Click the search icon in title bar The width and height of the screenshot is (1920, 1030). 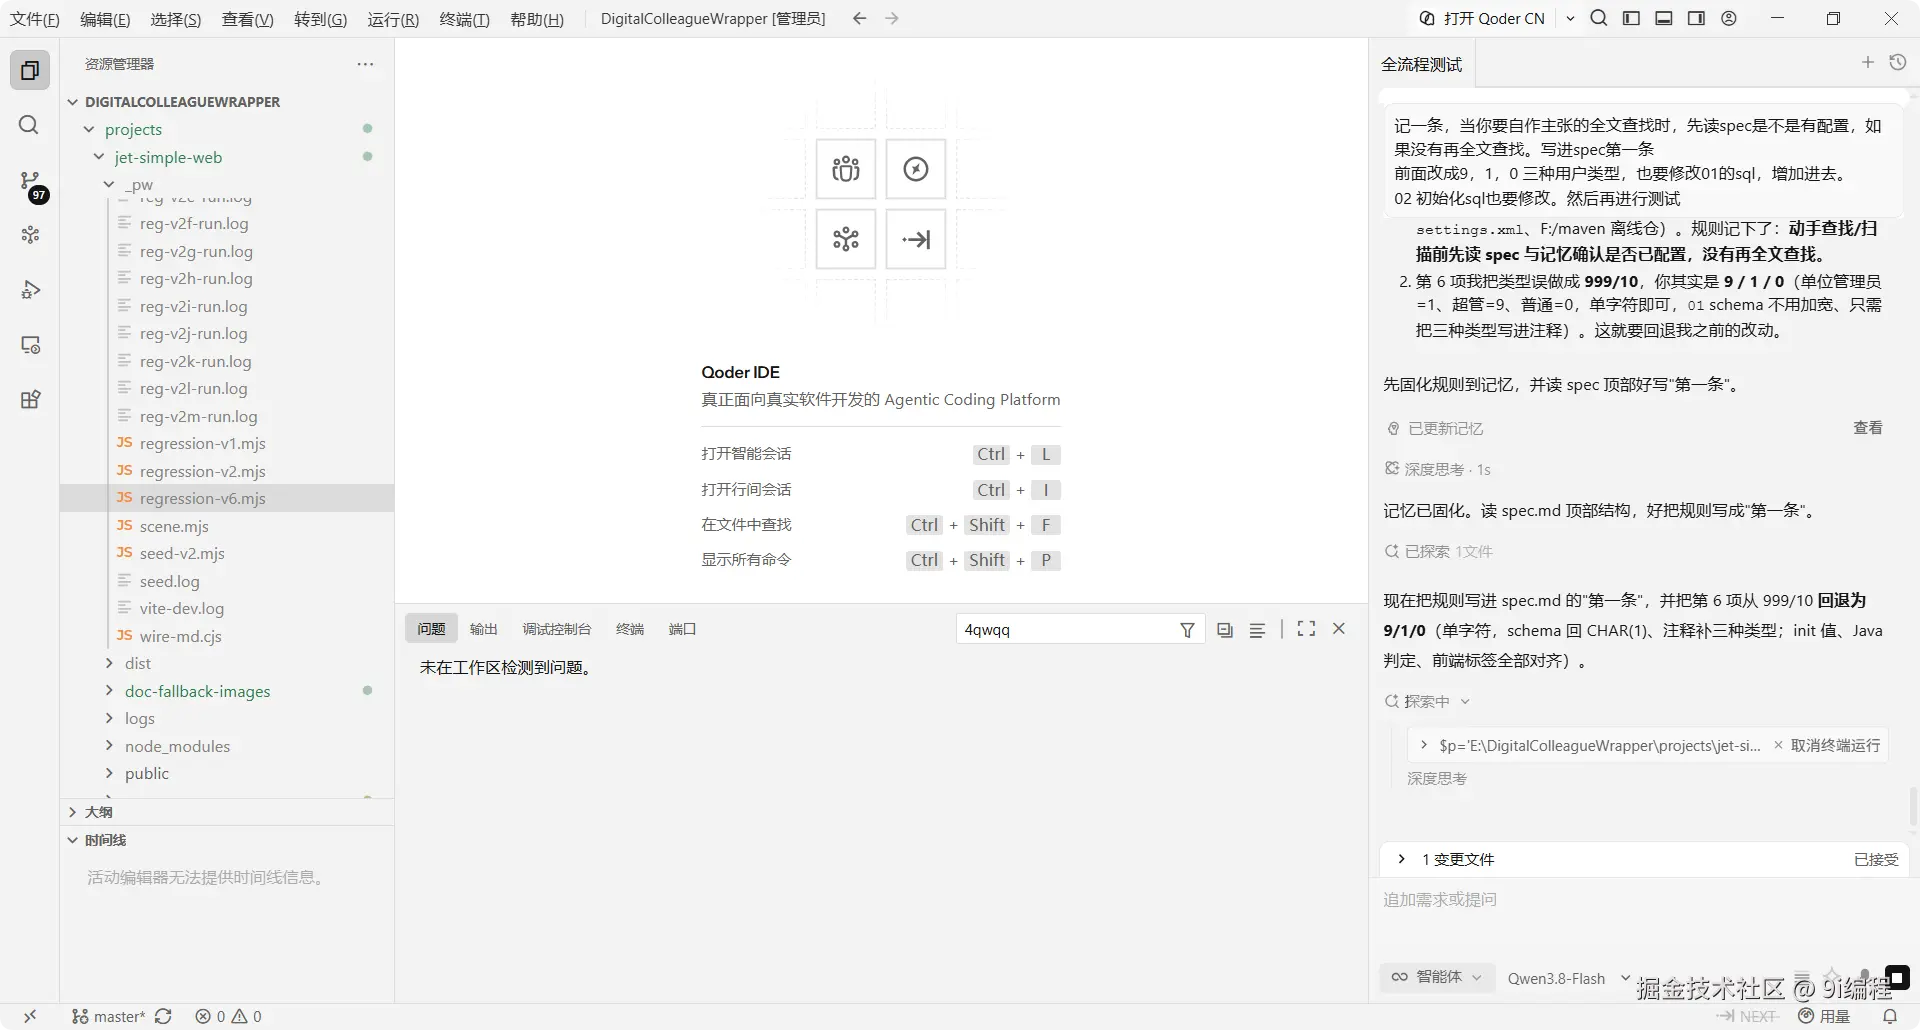pos(1599,18)
